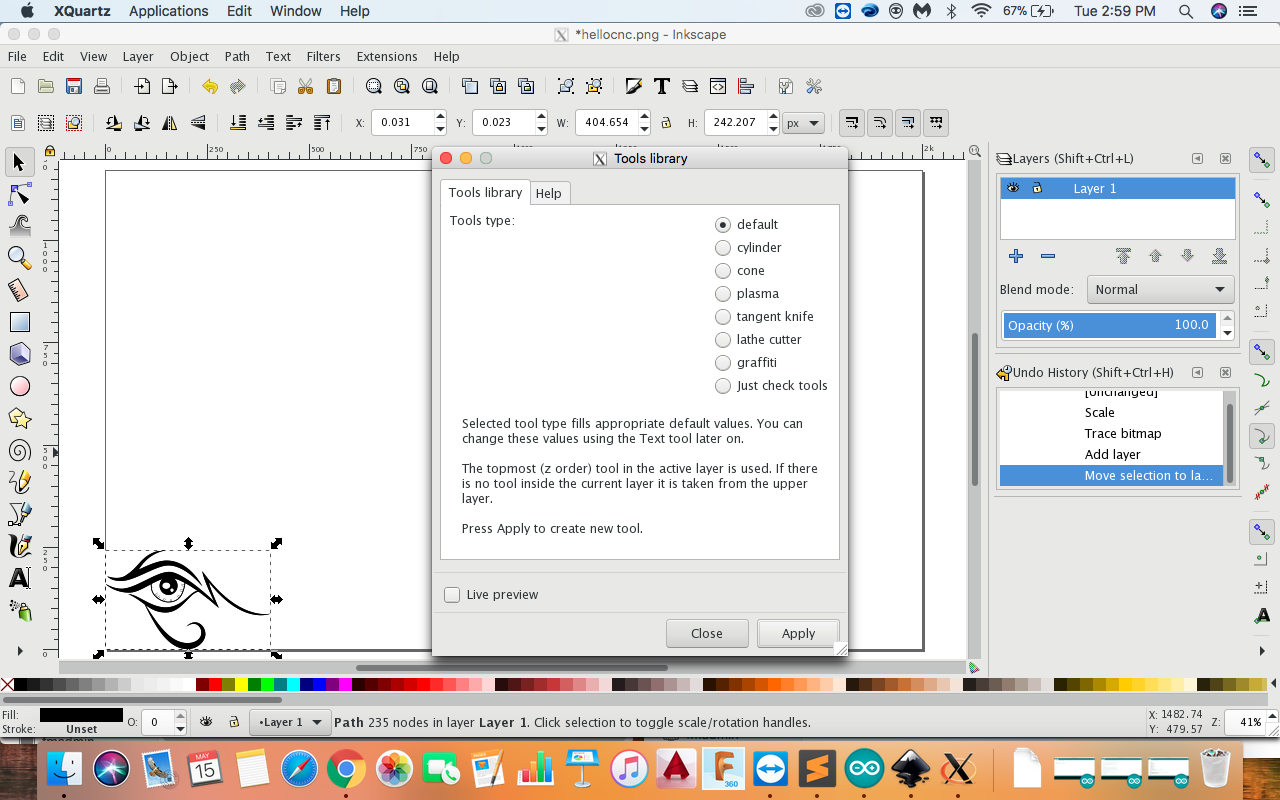The height and width of the screenshot is (800, 1280).
Task: Click the Y coordinate input field
Action: (504, 123)
